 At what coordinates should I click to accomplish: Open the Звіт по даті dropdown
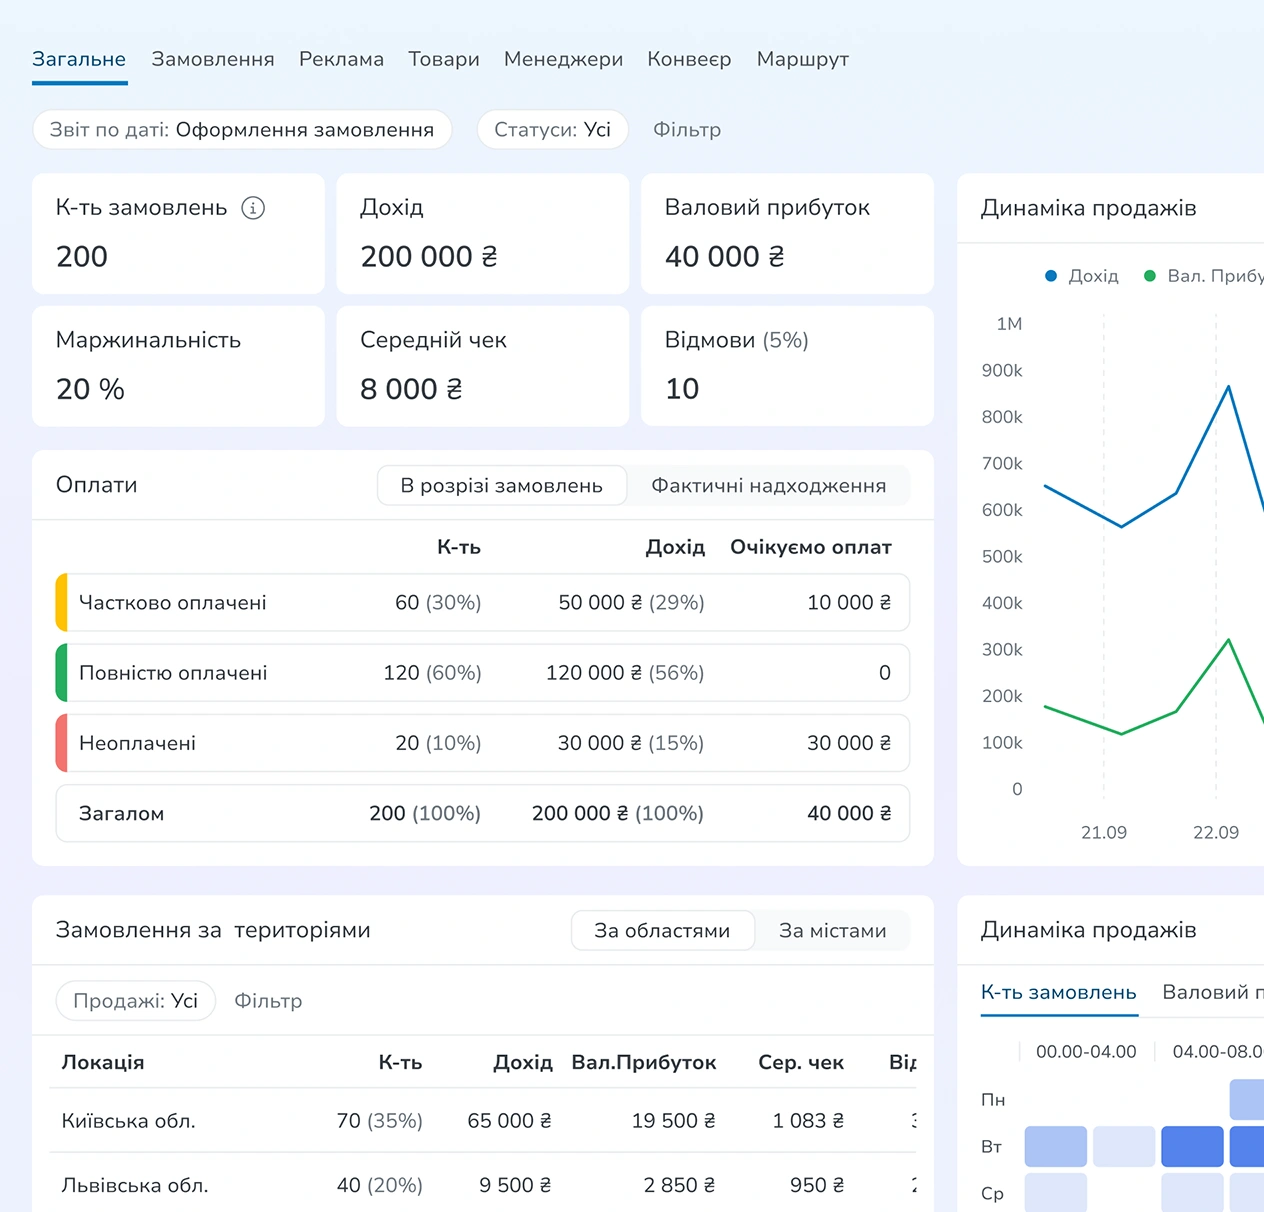pos(242,130)
